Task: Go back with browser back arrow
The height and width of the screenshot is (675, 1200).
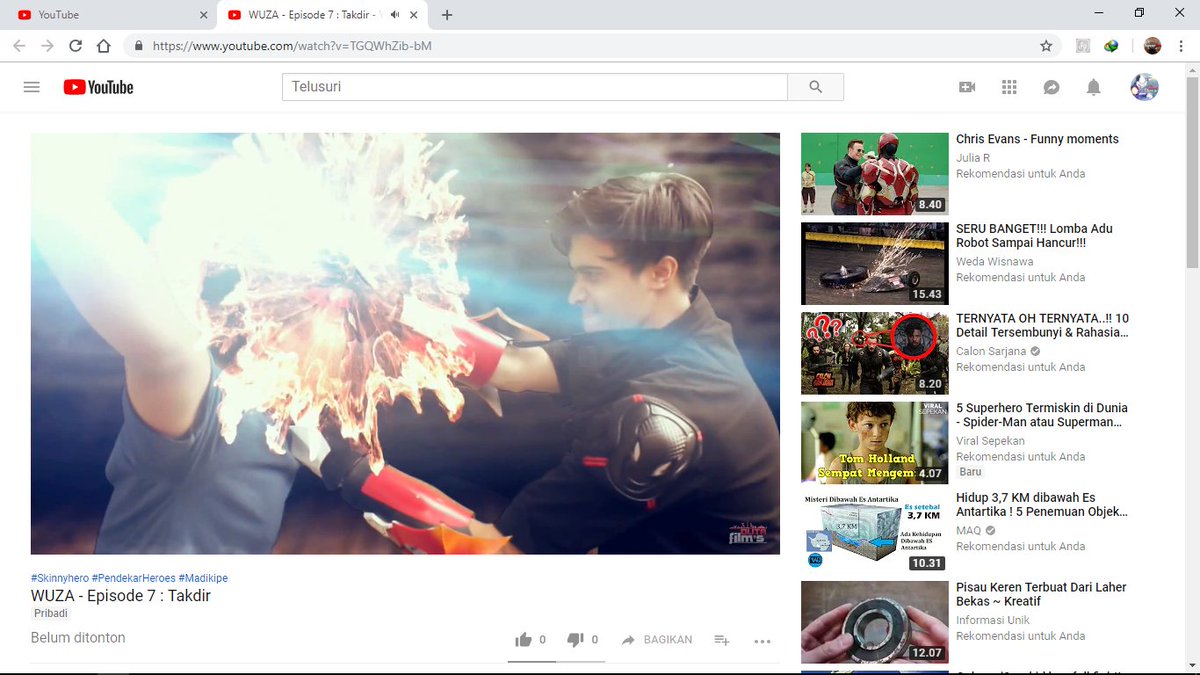Action: point(19,45)
